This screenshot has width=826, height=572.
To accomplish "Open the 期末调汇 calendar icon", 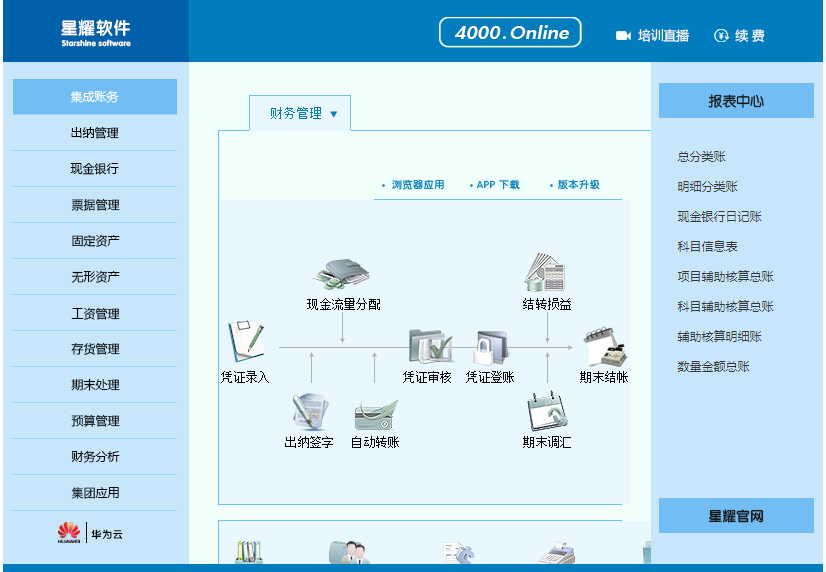I will [547, 411].
